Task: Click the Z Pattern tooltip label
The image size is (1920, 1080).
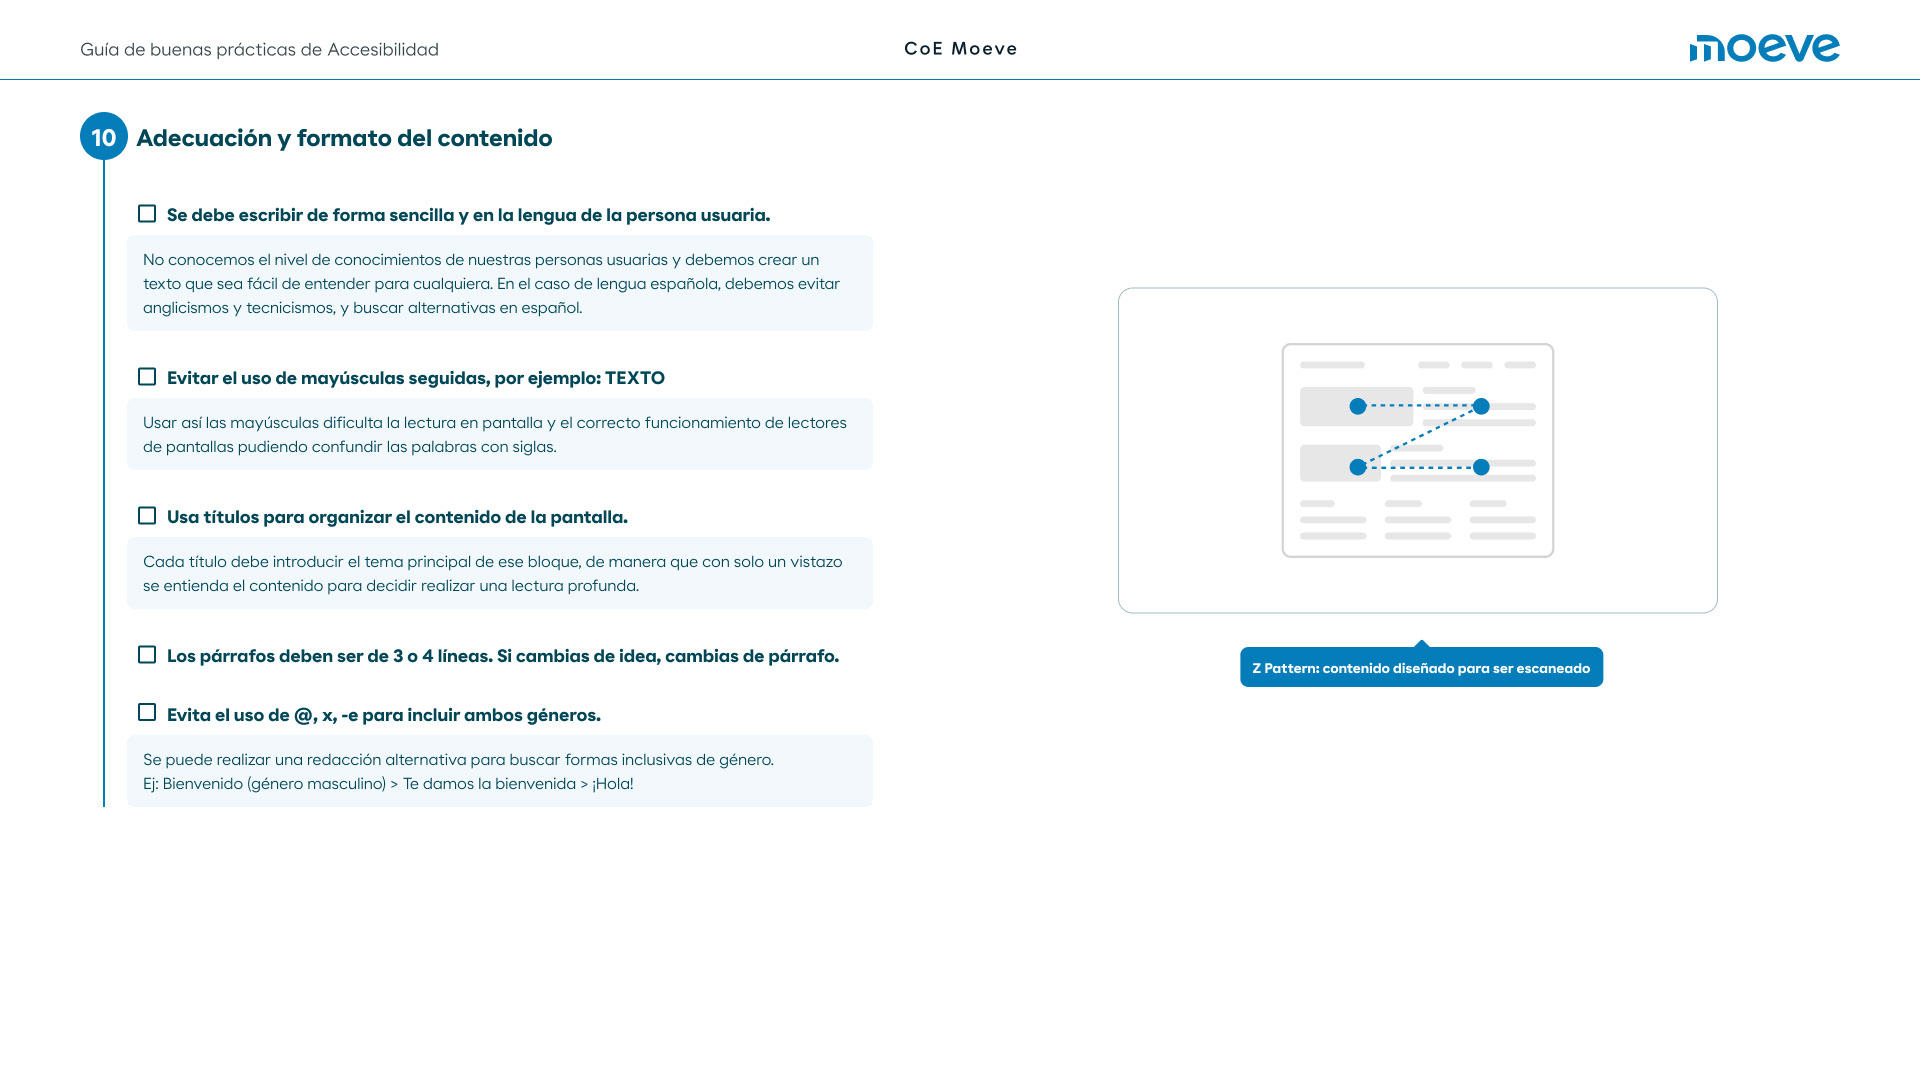Action: (x=1420, y=668)
